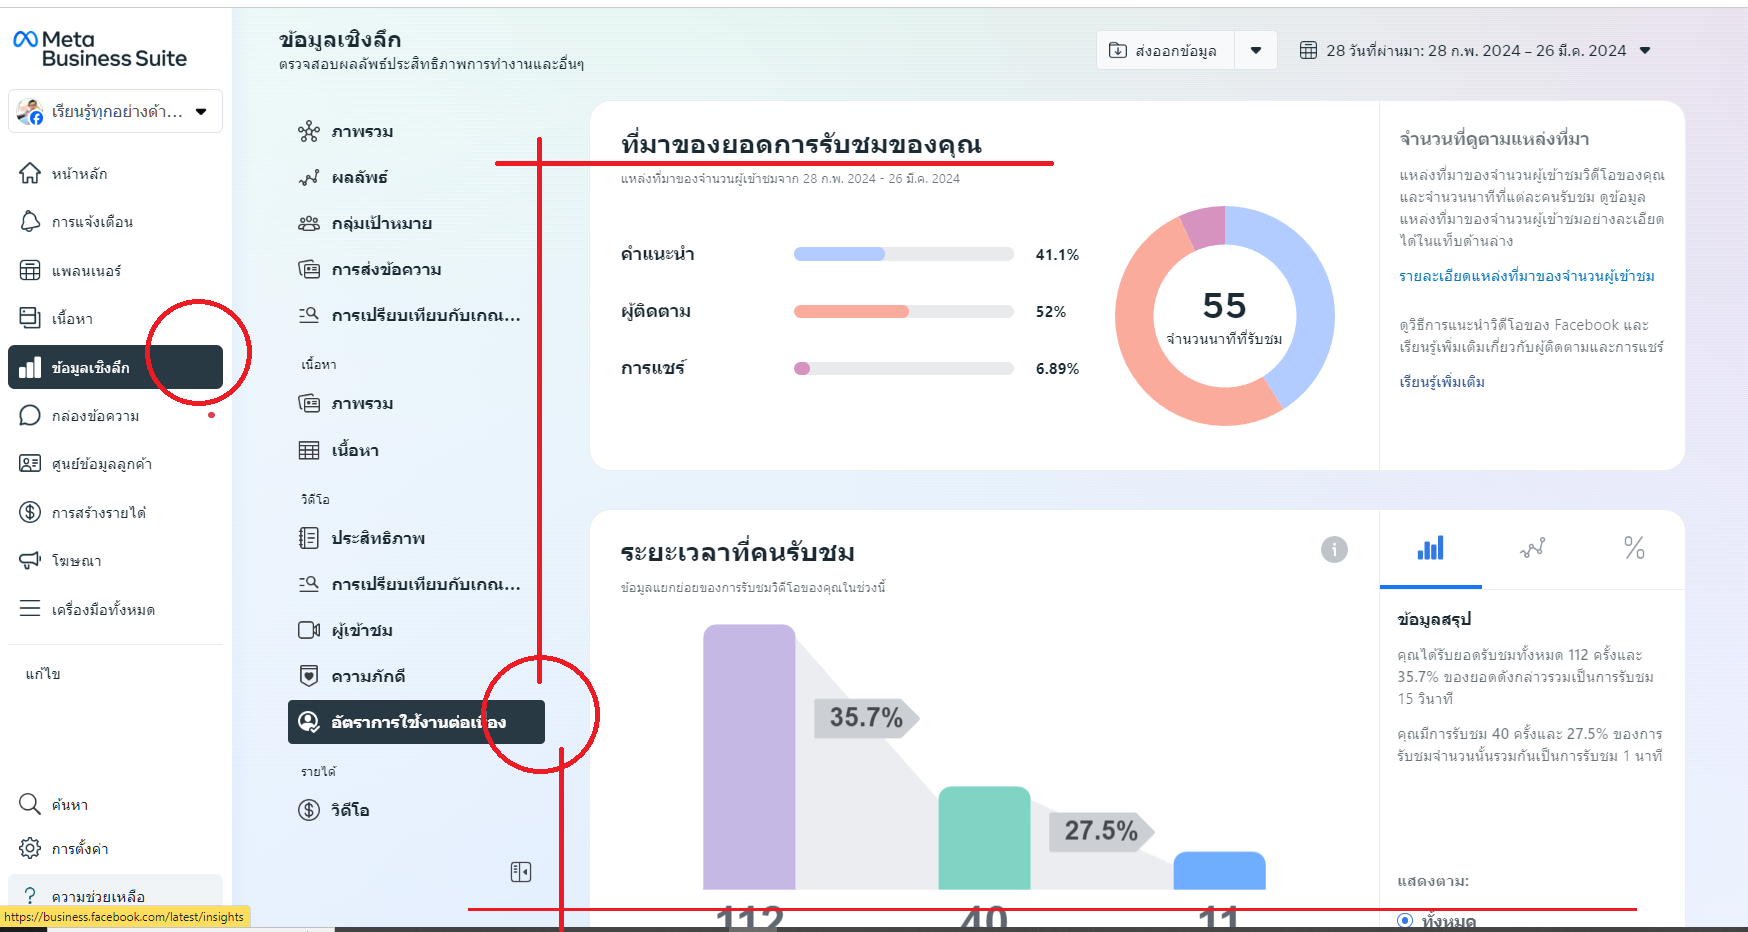Expand the date range dropdown
1748x932 pixels.
pos(1645,50)
